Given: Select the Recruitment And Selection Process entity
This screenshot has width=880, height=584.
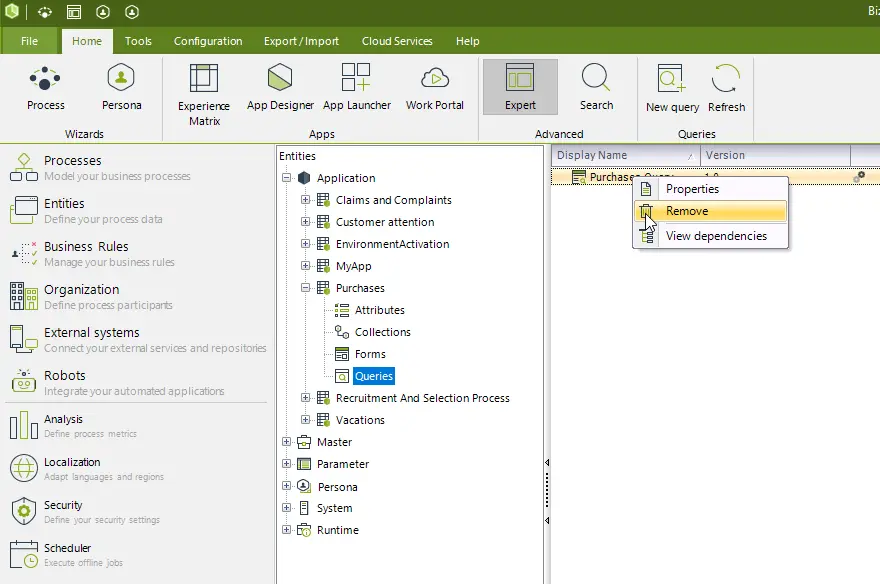Looking at the screenshot, I should click(x=423, y=398).
